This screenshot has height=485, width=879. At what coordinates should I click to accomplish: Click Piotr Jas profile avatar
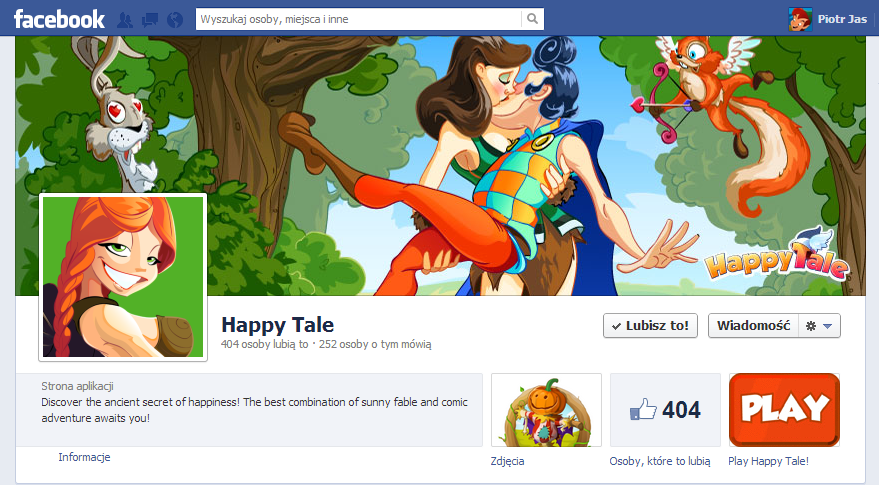tap(800, 19)
